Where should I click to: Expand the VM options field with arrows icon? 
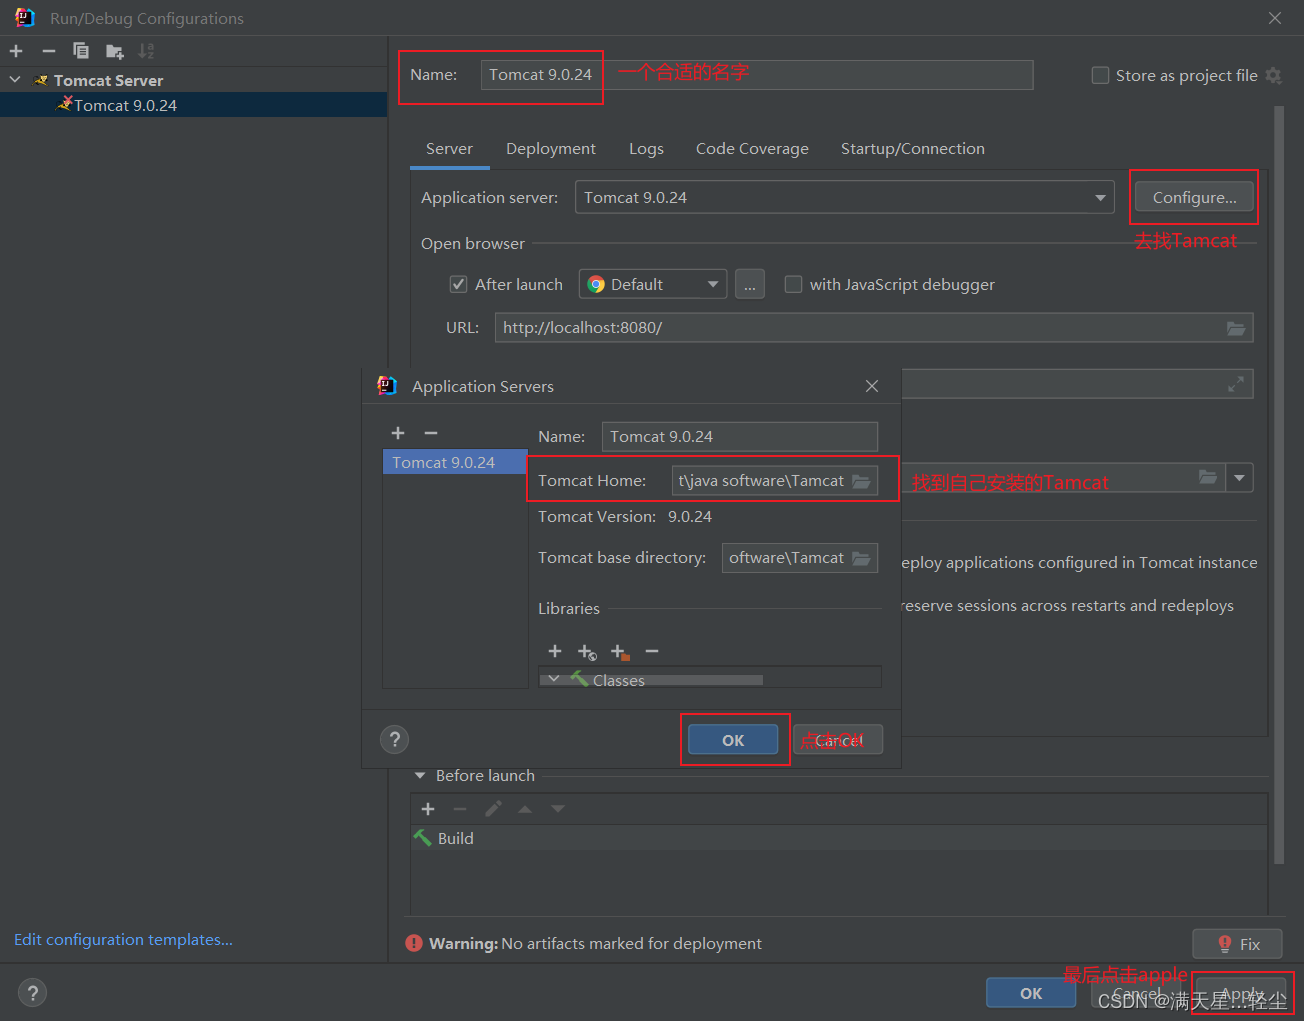1236,383
